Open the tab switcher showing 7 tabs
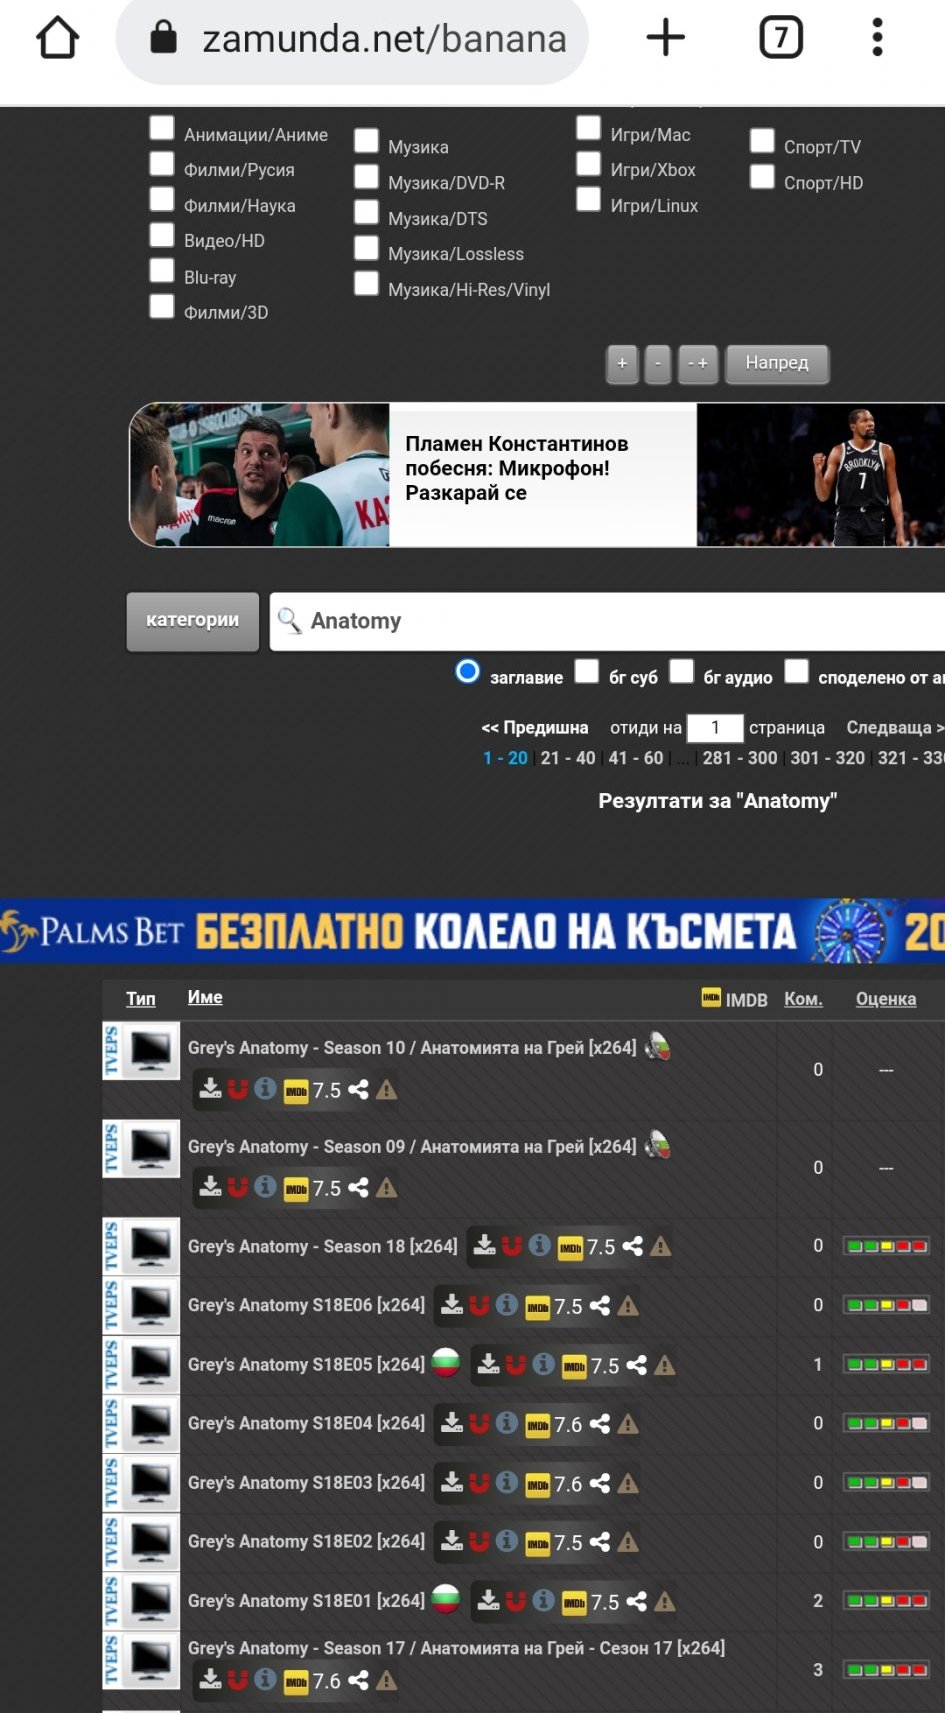This screenshot has width=945, height=1713. click(781, 38)
